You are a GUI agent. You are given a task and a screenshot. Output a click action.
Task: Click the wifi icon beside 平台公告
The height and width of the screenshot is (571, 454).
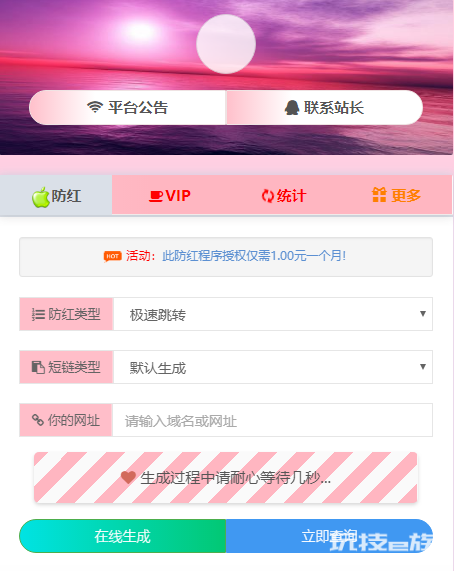[x=95, y=107]
